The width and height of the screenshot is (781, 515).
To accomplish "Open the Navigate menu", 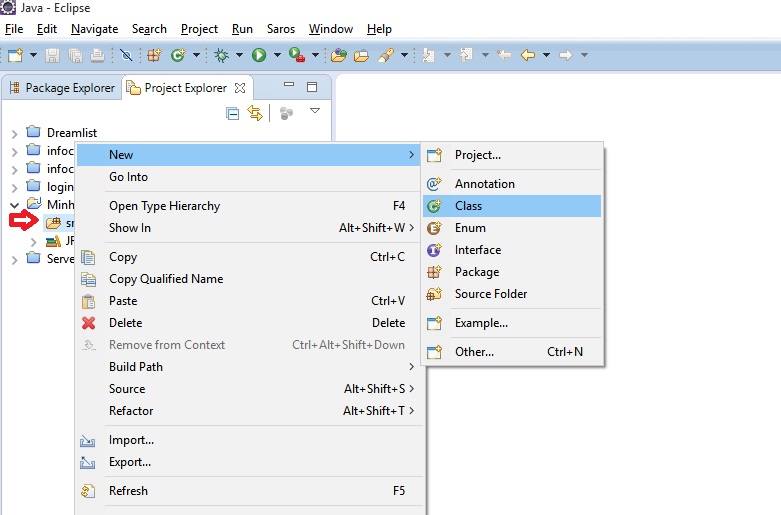I will tap(95, 29).
